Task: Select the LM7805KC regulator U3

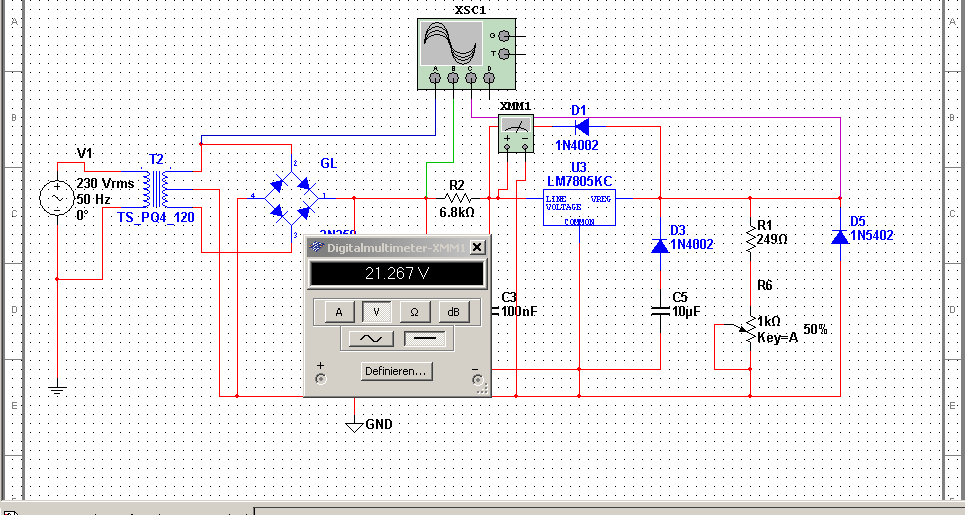Action: click(579, 208)
